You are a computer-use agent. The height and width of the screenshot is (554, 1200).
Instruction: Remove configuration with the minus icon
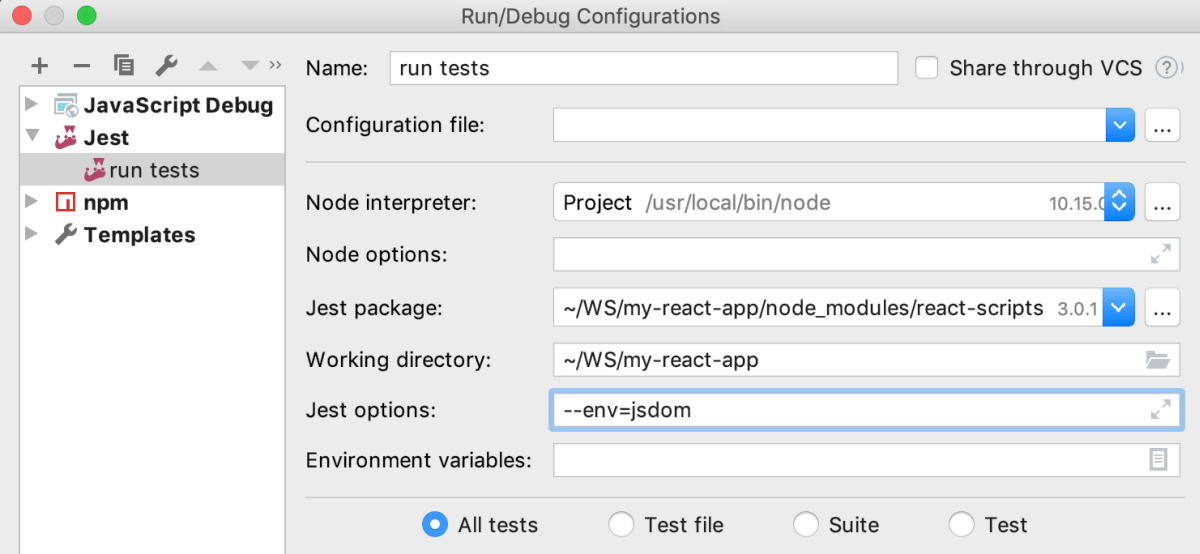pyautogui.click(x=82, y=67)
